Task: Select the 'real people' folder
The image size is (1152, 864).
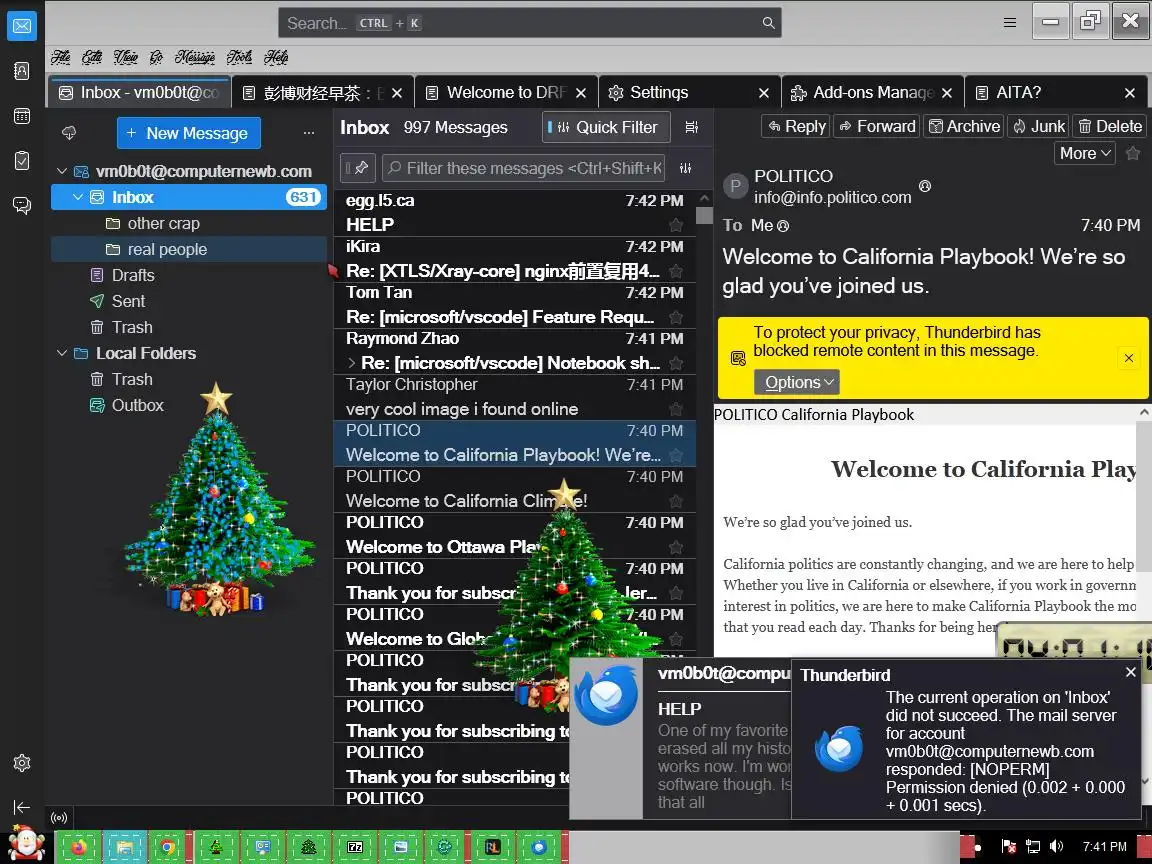Action: pyautogui.click(x=189, y=249)
